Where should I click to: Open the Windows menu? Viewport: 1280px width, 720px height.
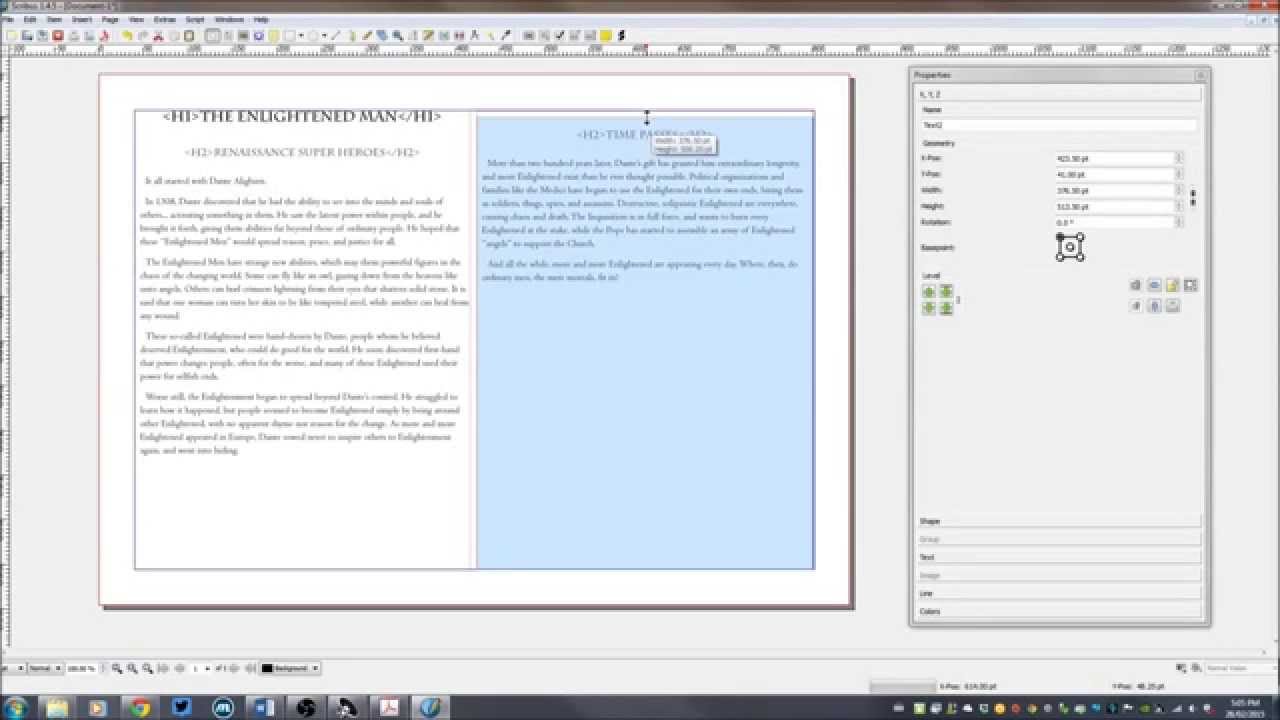(229, 19)
